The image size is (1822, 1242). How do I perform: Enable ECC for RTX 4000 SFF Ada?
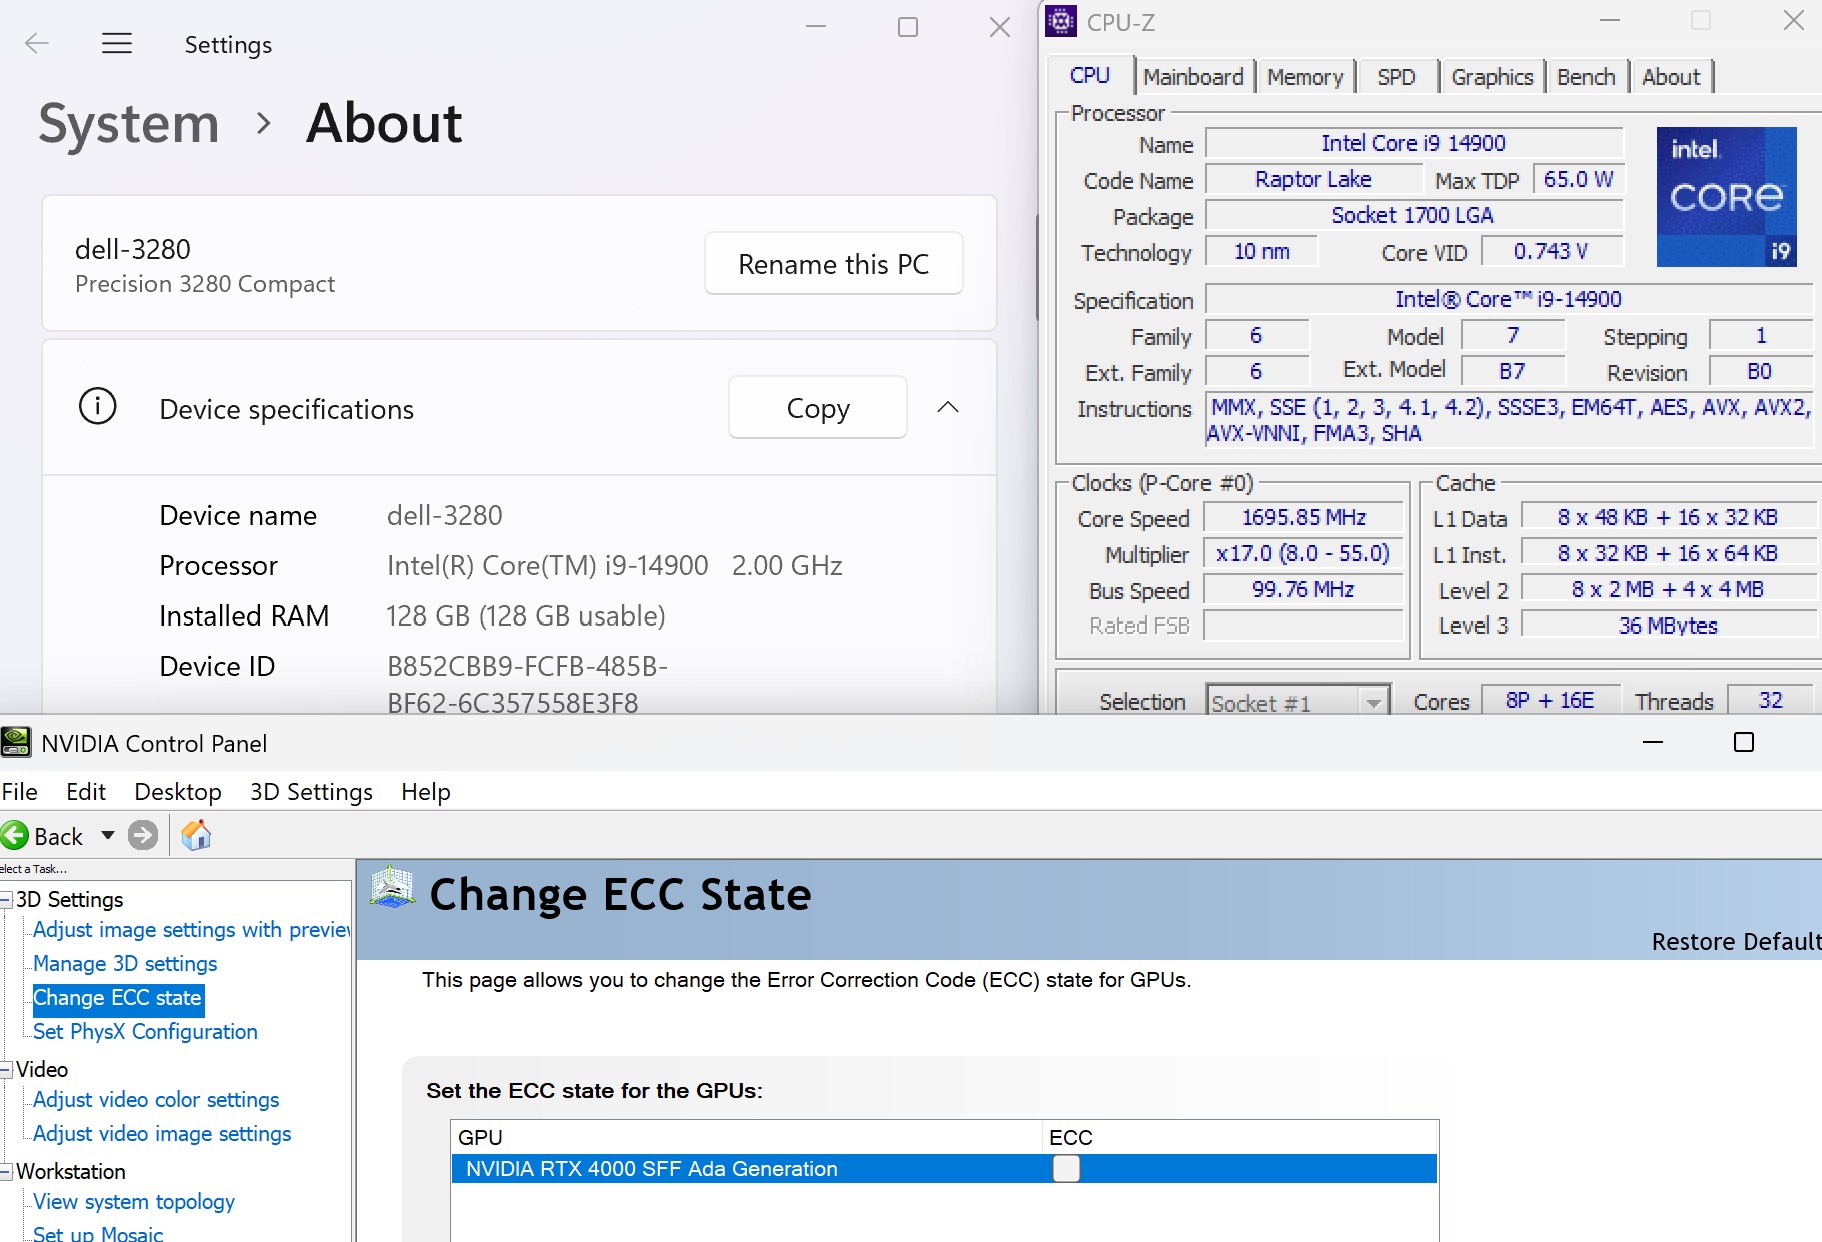click(x=1066, y=1168)
